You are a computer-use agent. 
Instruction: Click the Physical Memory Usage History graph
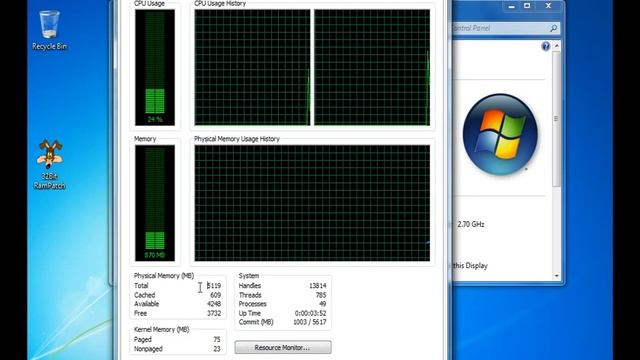click(312, 203)
